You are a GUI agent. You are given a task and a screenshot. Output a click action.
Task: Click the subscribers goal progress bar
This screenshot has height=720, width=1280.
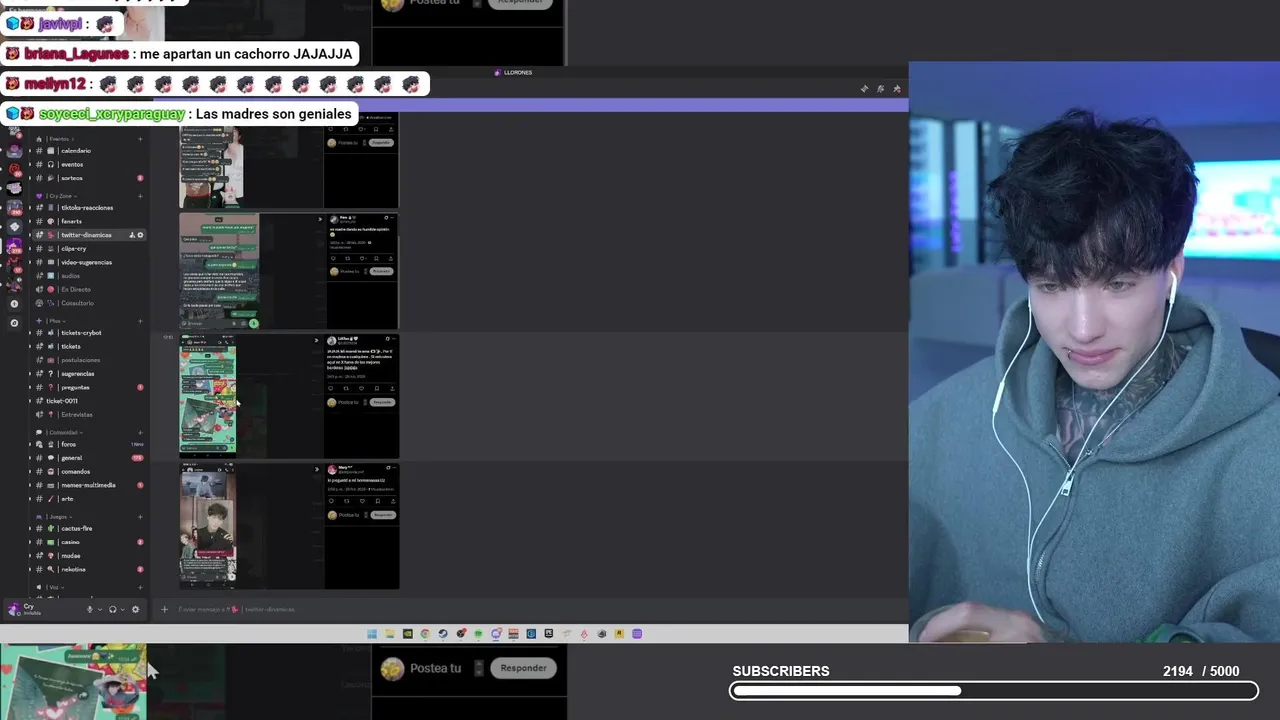click(994, 690)
